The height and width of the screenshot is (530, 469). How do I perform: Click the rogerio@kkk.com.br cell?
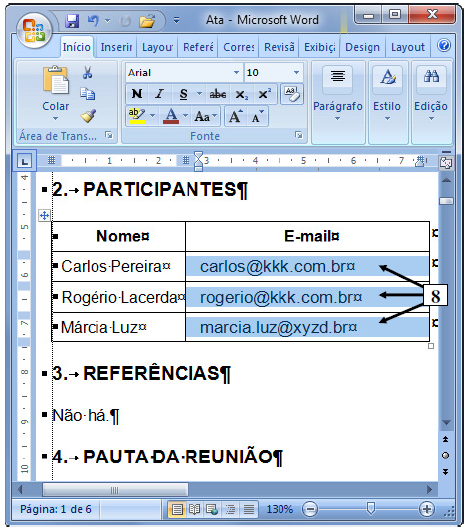coord(307,297)
